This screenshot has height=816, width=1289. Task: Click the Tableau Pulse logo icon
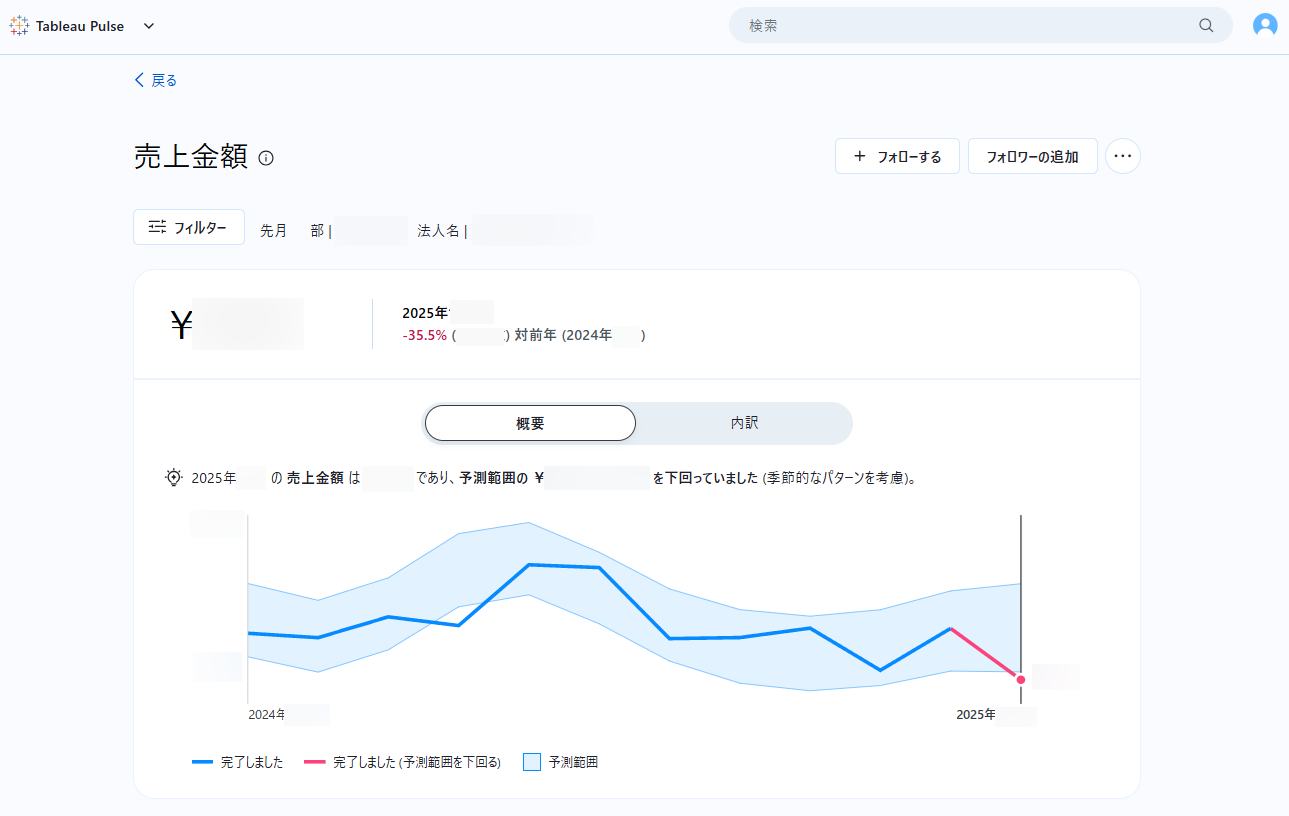[19, 26]
